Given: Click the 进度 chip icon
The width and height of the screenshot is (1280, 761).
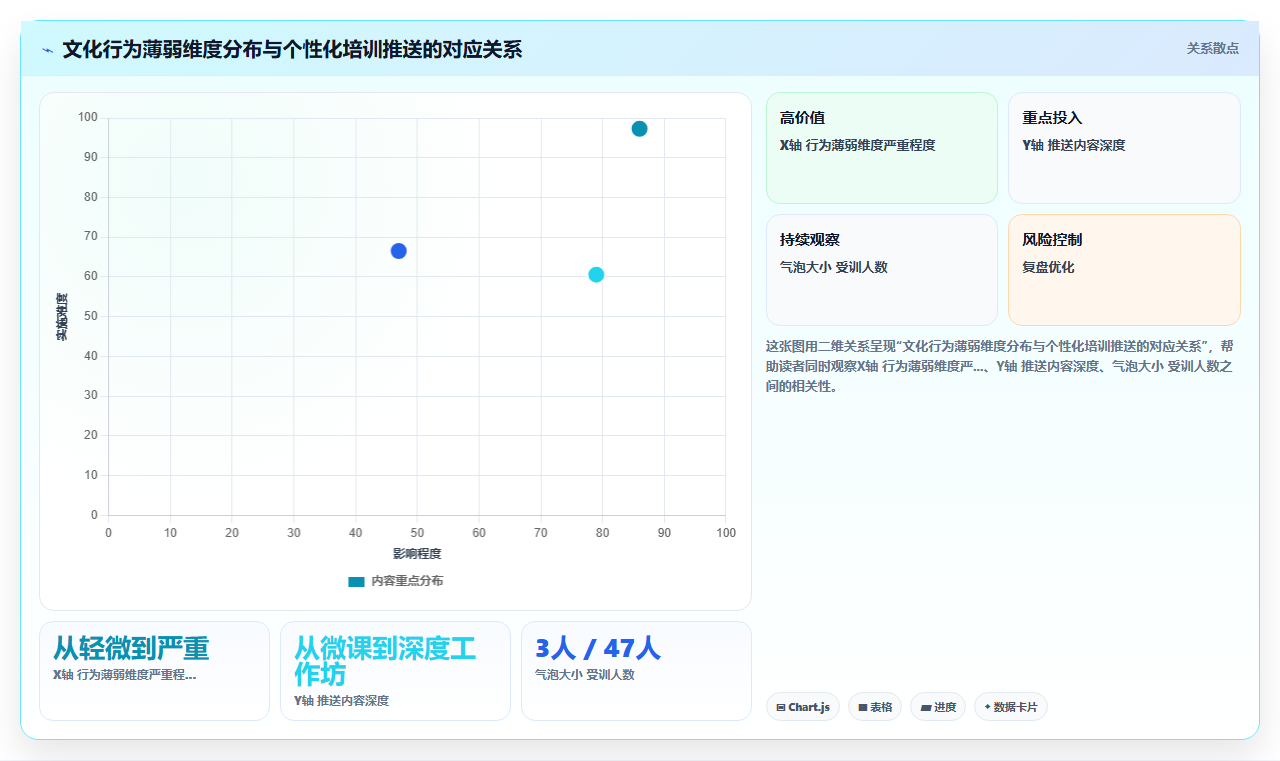Looking at the screenshot, I should (926, 708).
